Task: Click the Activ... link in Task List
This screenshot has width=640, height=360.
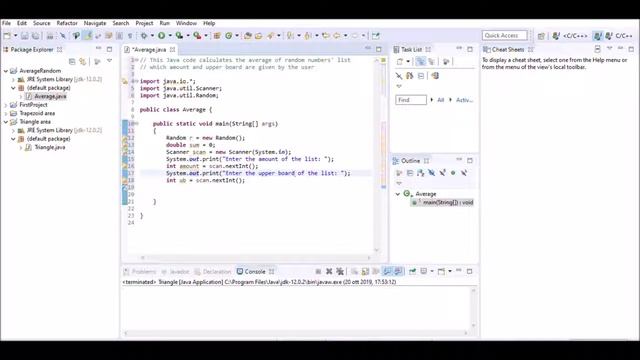Action: 464,100
